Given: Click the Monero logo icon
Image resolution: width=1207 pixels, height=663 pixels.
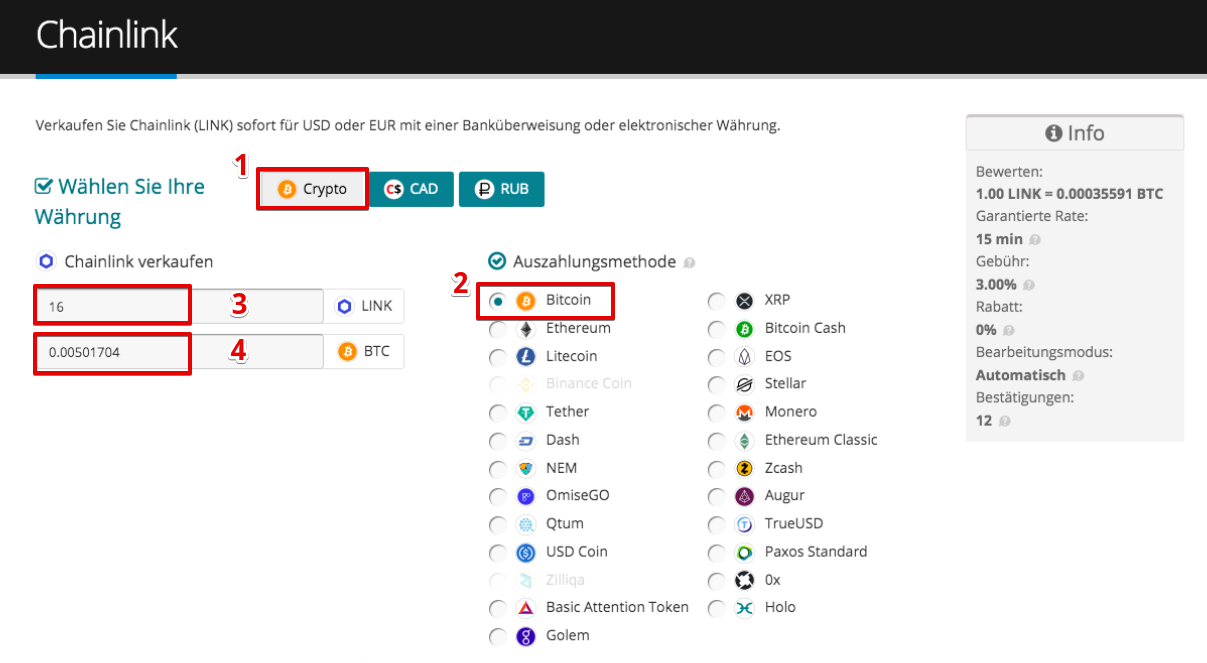Looking at the screenshot, I should coord(744,412).
